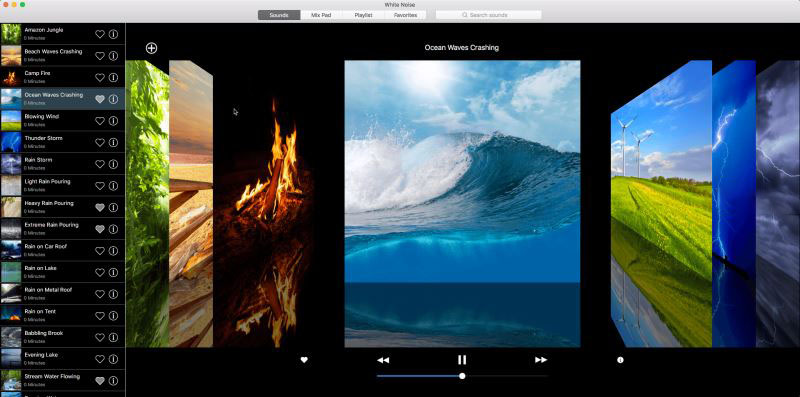Show info for Rain on Tent

pyautogui.click(x=113, y=316)
